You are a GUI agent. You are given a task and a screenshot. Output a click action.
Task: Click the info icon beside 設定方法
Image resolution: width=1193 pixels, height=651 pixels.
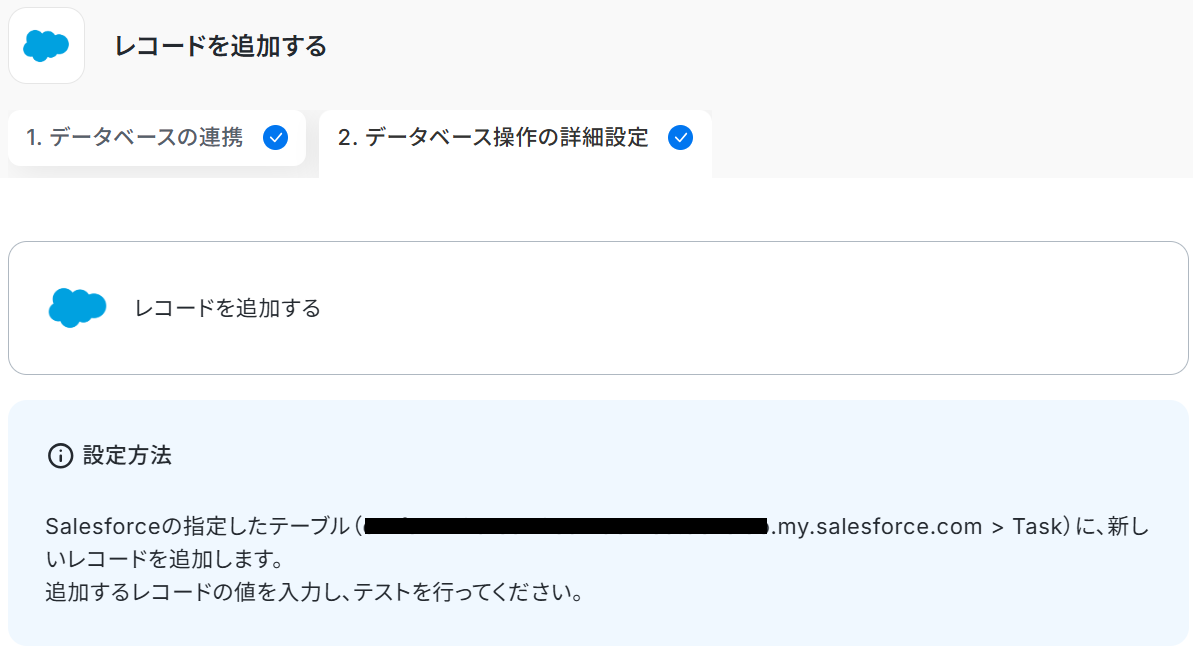(60, 456)
